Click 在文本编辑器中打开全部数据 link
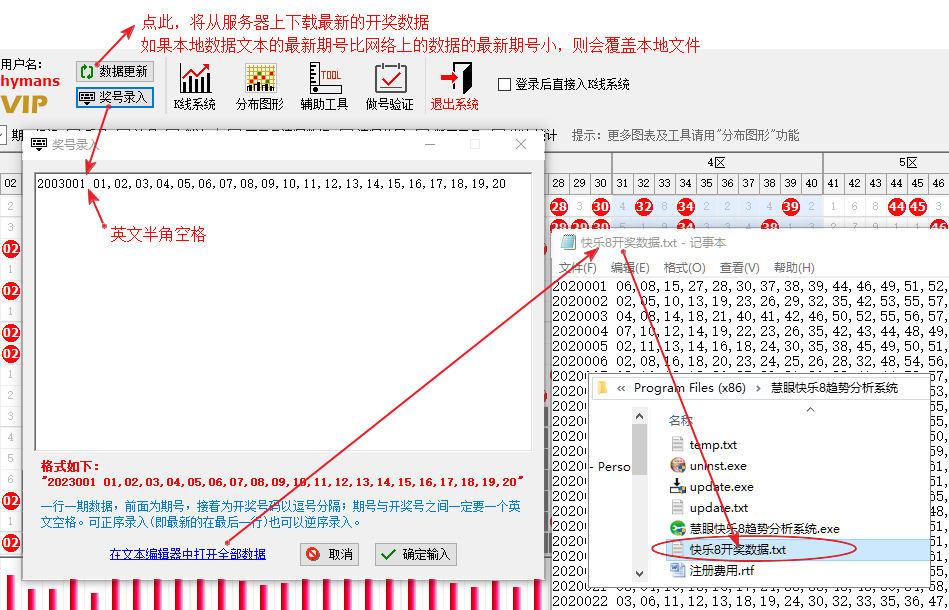 [x=188, y=554]
